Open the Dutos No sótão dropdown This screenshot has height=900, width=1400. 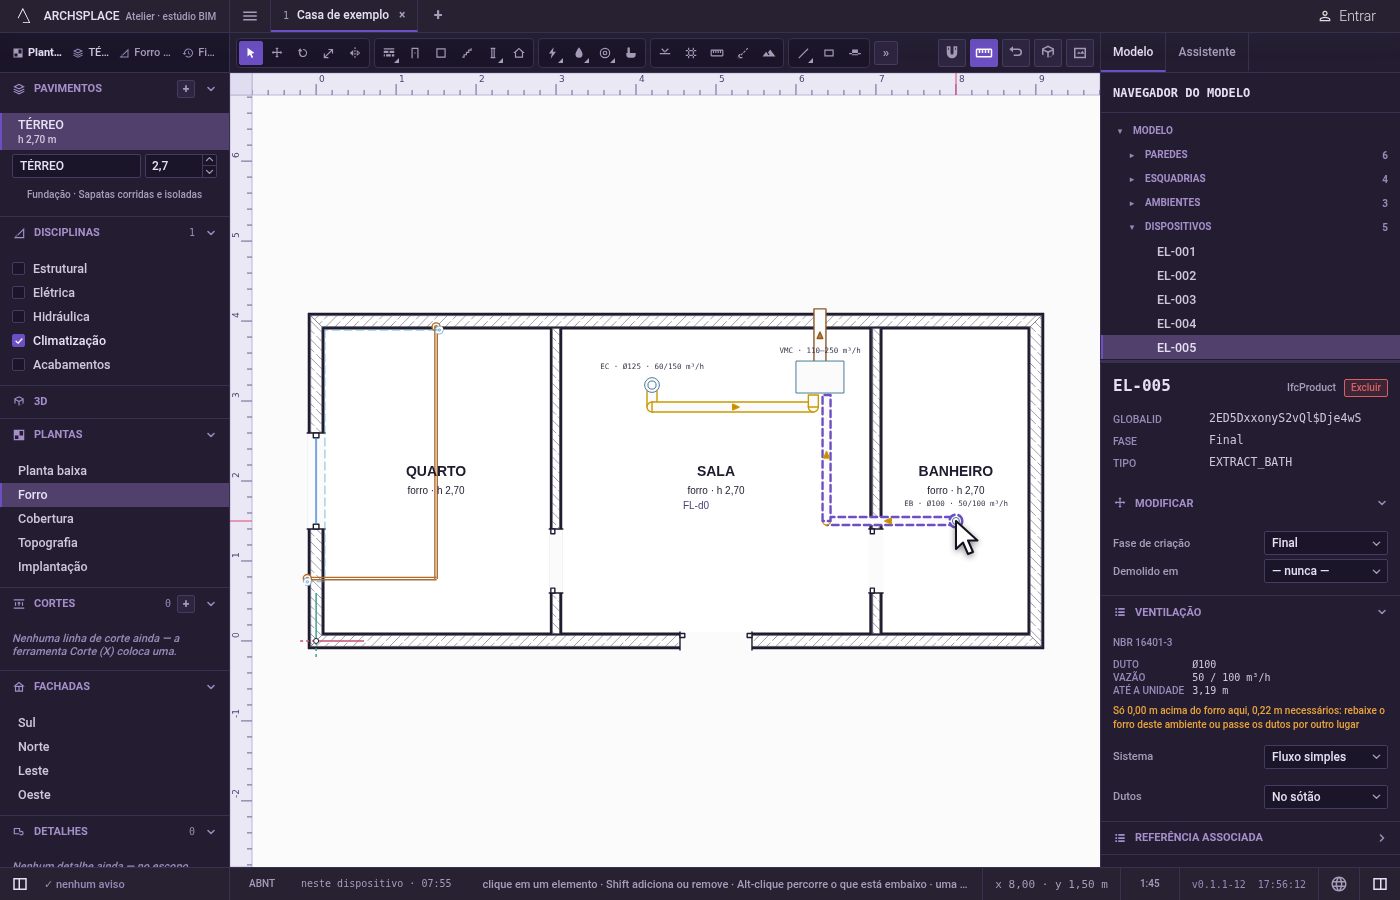[x=1326, y=797]
